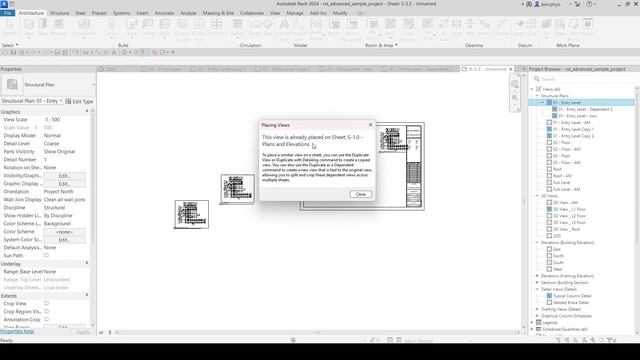The image size is (640, 360).
Task: Select the Typical Column Detail view
Action: tap(572, 296)
